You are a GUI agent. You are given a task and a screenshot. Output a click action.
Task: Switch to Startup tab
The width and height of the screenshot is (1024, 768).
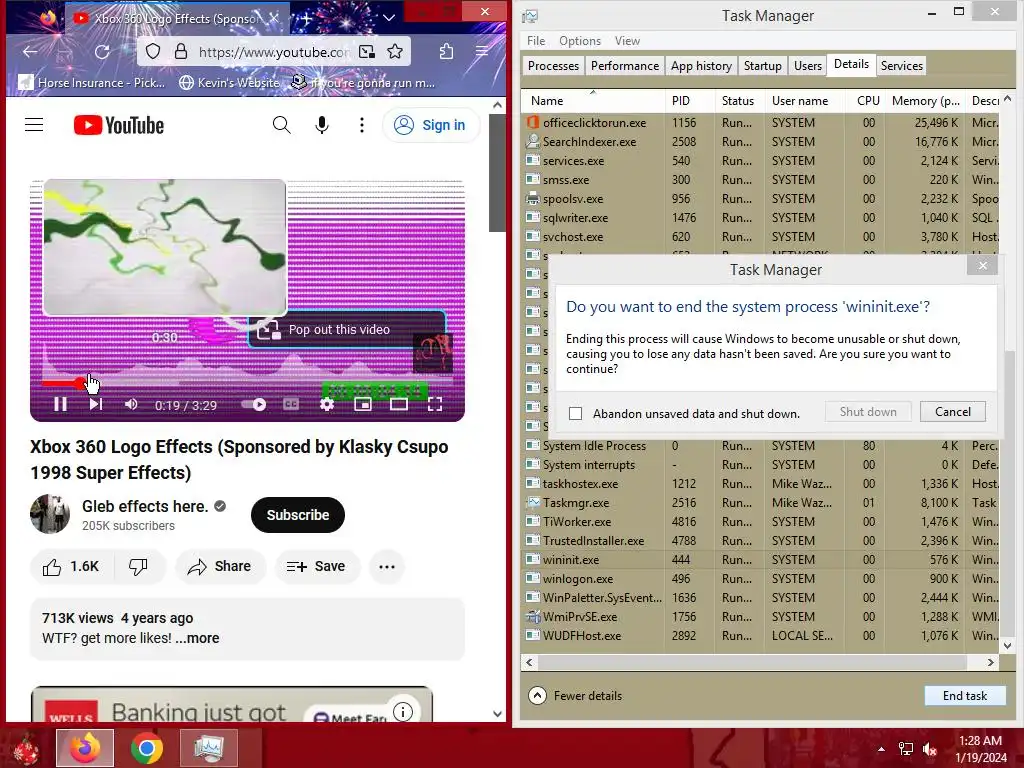762,66
